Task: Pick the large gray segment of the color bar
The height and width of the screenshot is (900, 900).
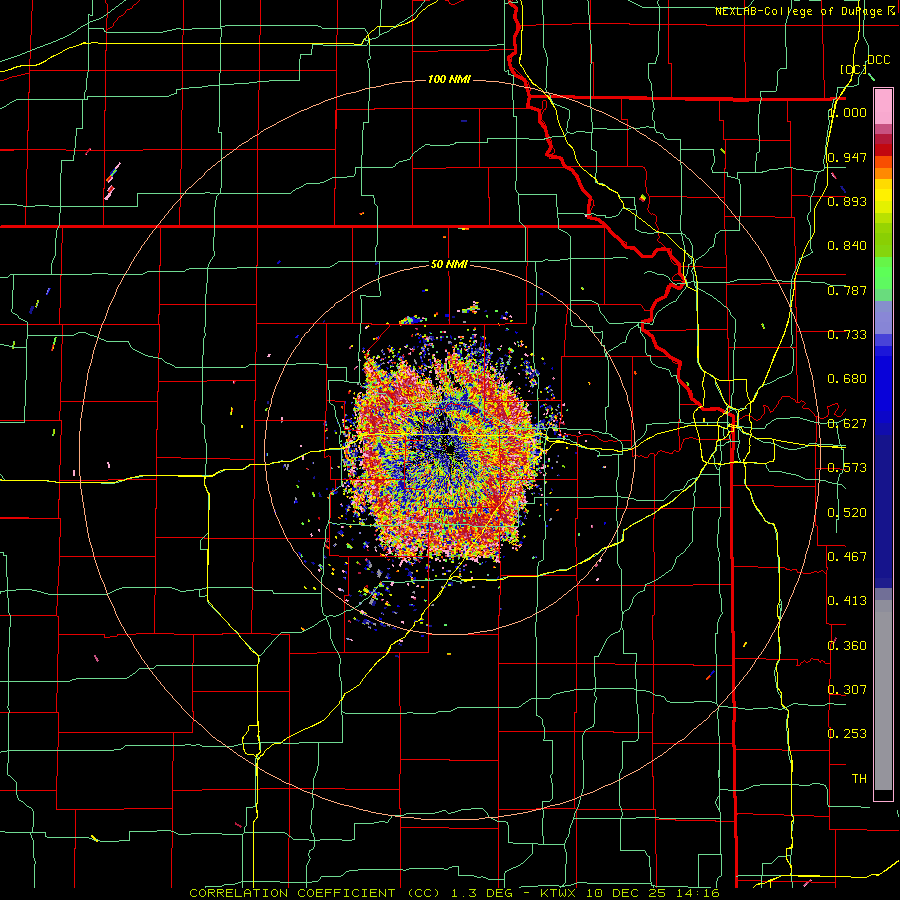Action: [x=883, y=695]
